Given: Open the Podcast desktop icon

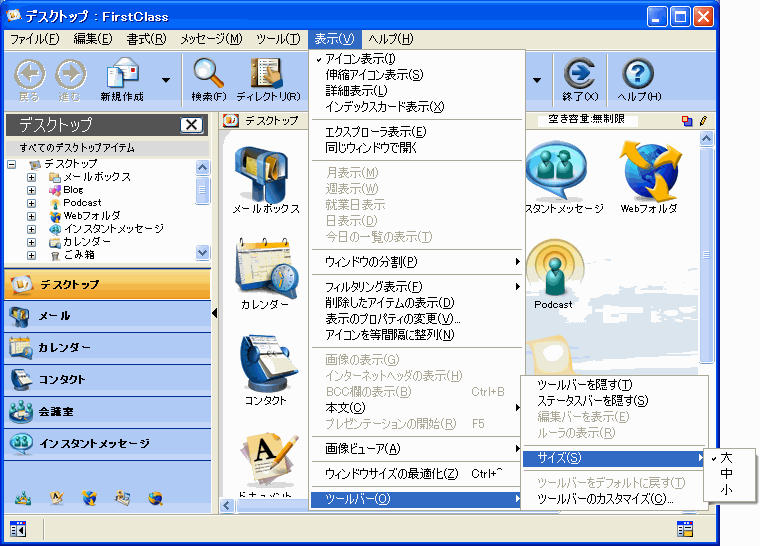Looking at the screenshot, I should coord(553,270).
